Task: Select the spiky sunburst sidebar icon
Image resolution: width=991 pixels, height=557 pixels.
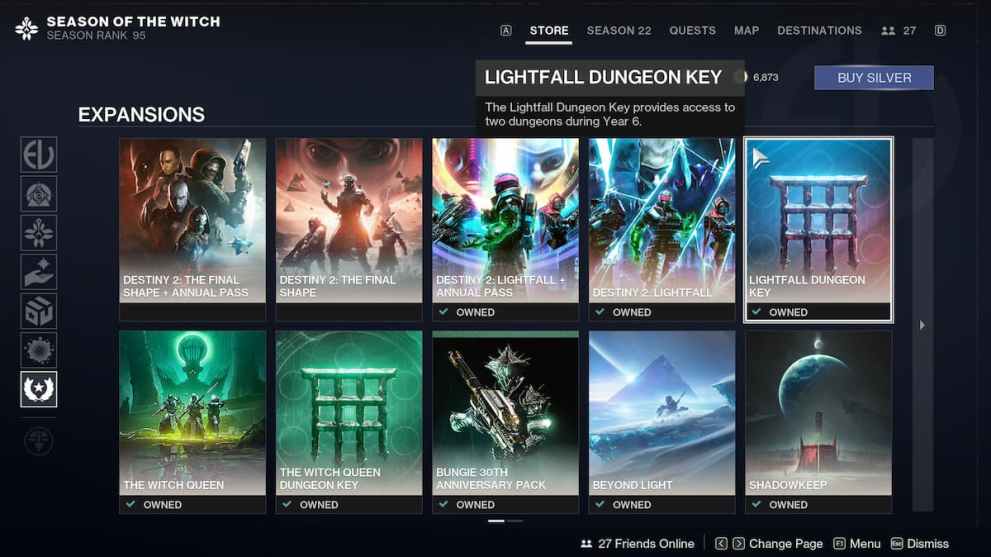Action: click(39, 350)
